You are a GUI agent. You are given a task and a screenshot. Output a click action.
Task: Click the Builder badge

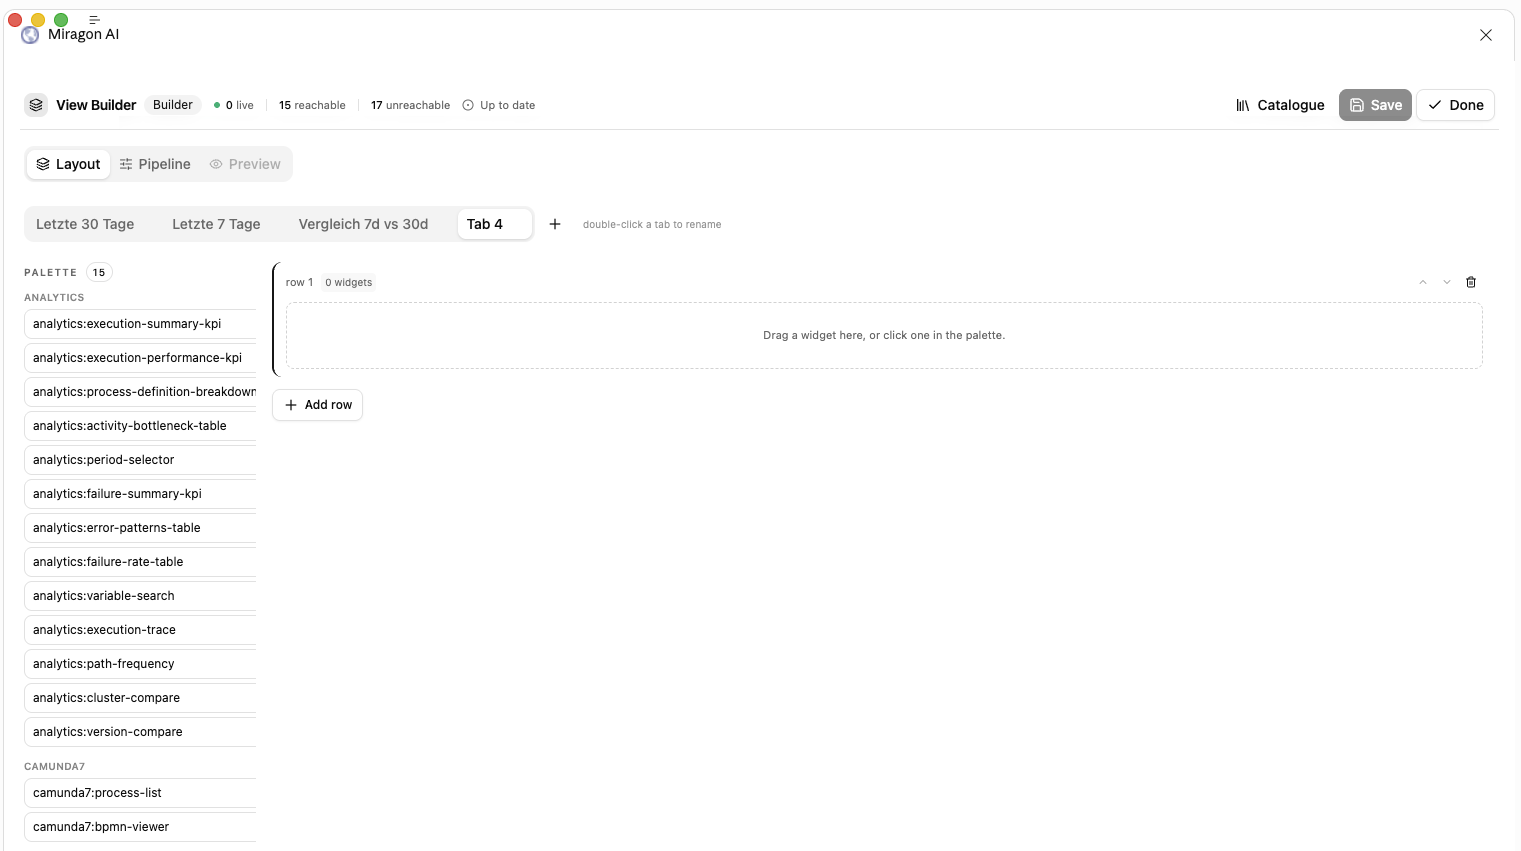tap(173, 105)
